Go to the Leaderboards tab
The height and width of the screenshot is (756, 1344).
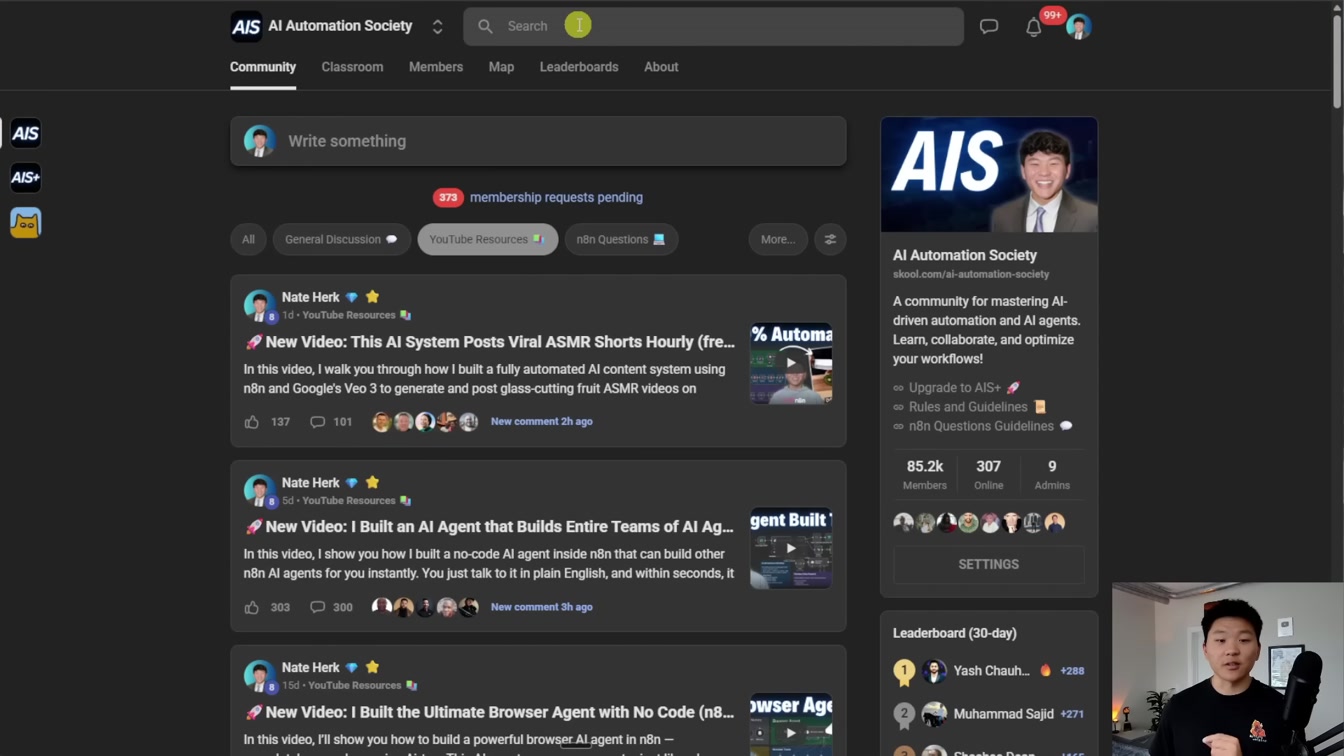tap(579, 67)
